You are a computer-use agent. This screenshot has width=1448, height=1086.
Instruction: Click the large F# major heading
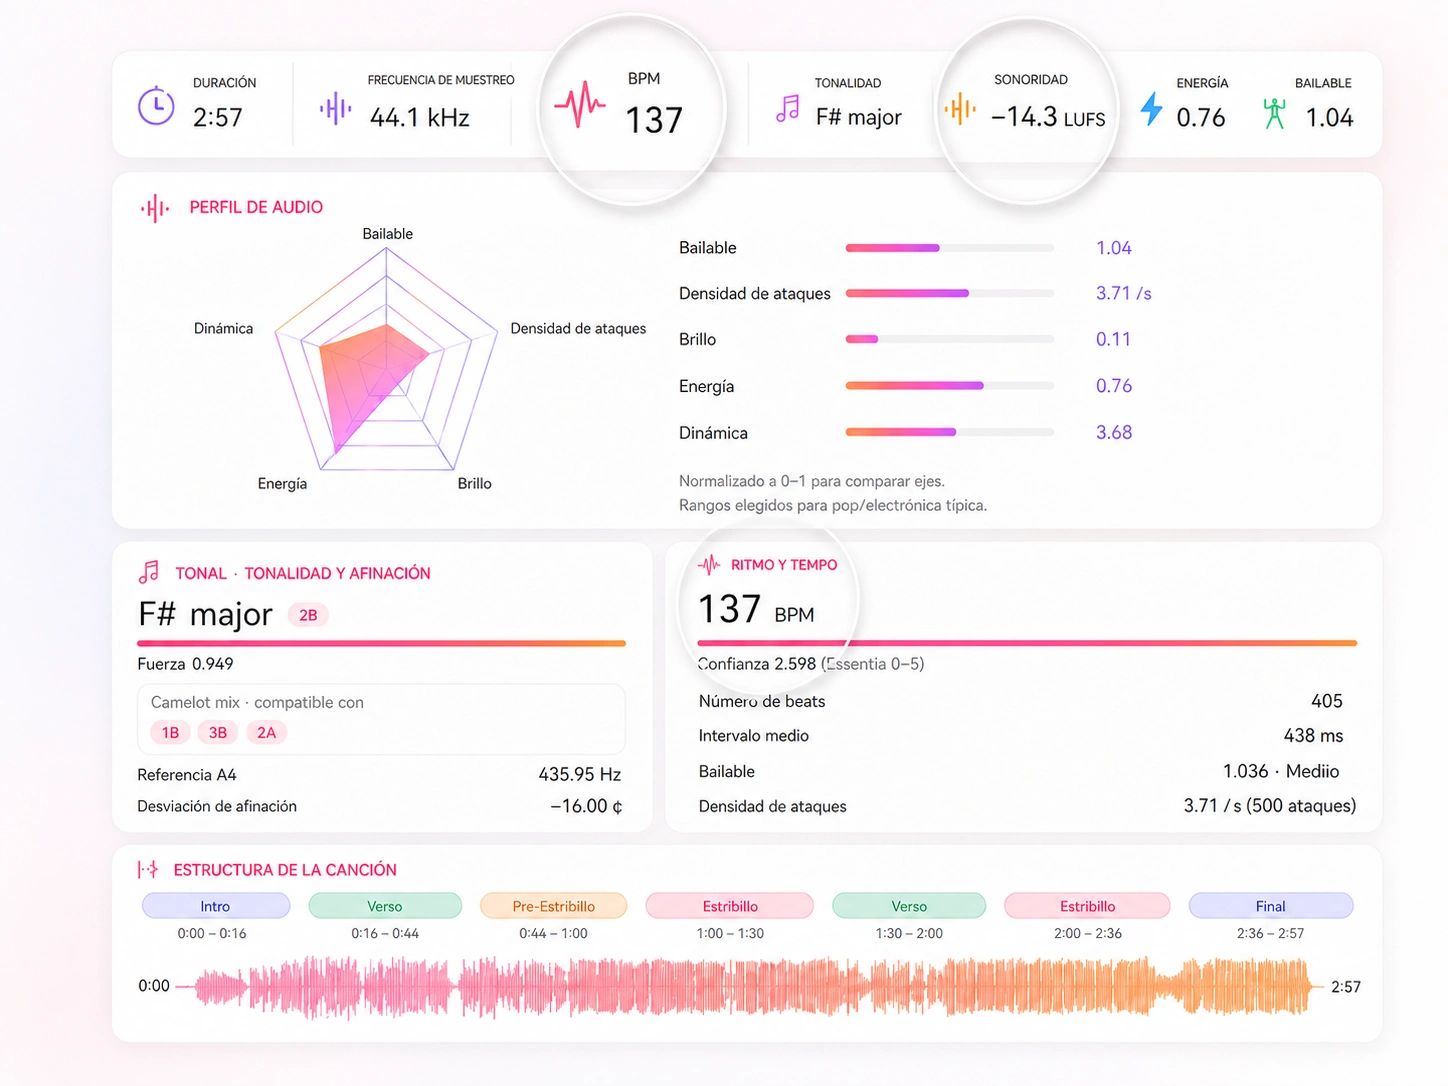pos(205,614)
